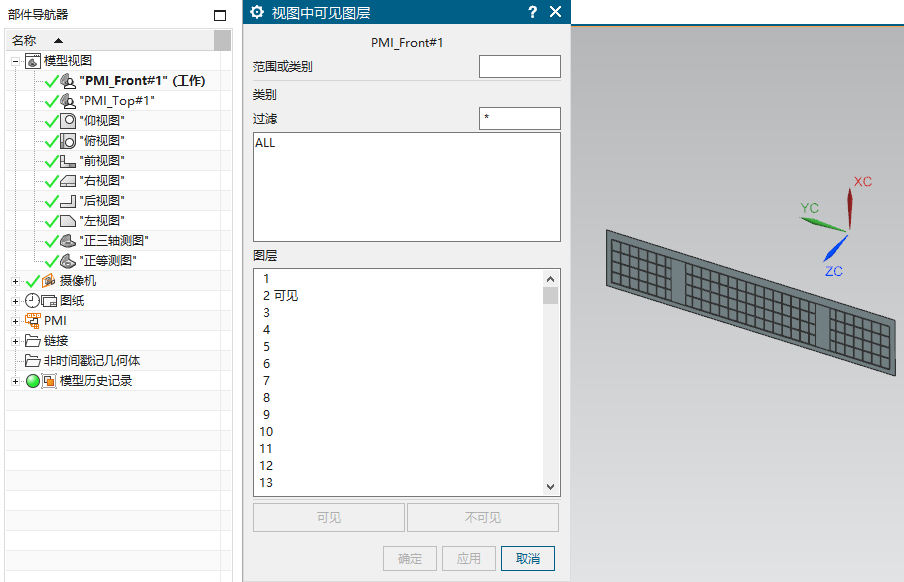904x582 pixels.
Task: Close the 视图中可见图层 dialog
Action: (x=555, y=12)
